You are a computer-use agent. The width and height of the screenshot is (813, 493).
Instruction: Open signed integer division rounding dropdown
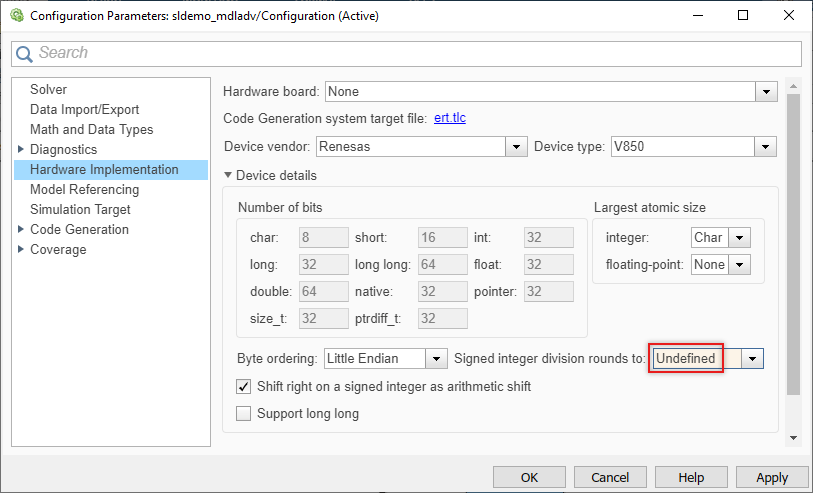752,358
